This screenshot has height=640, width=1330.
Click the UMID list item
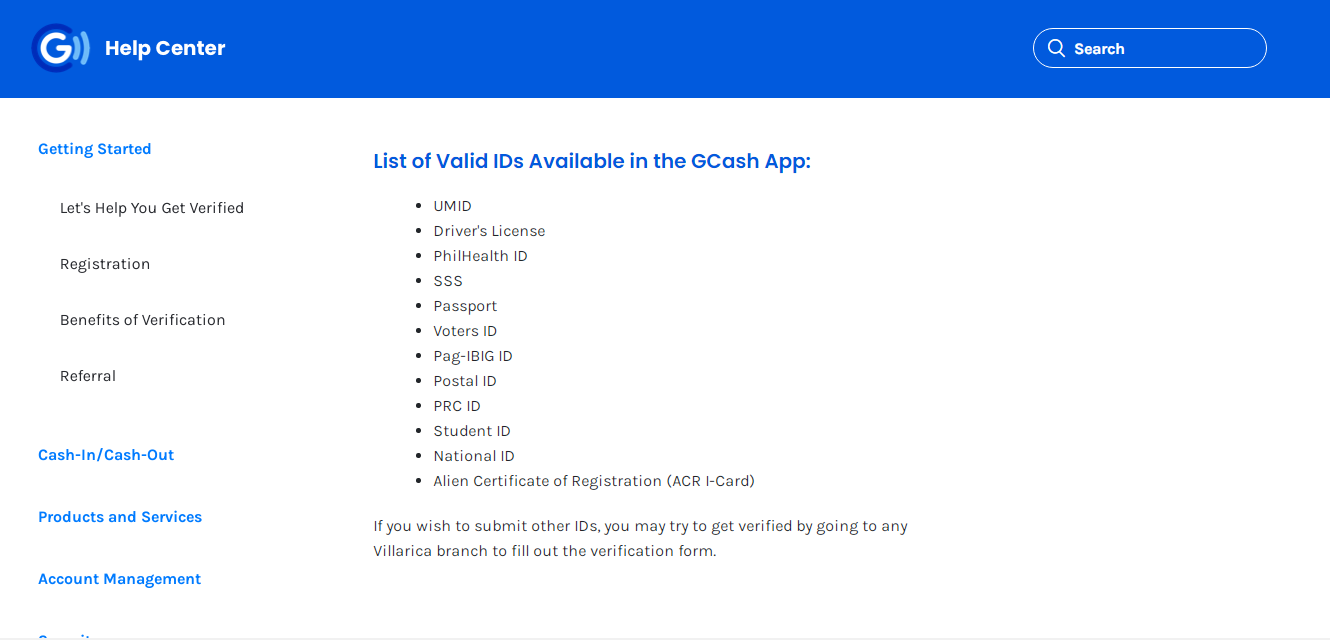tap(452, 206)
